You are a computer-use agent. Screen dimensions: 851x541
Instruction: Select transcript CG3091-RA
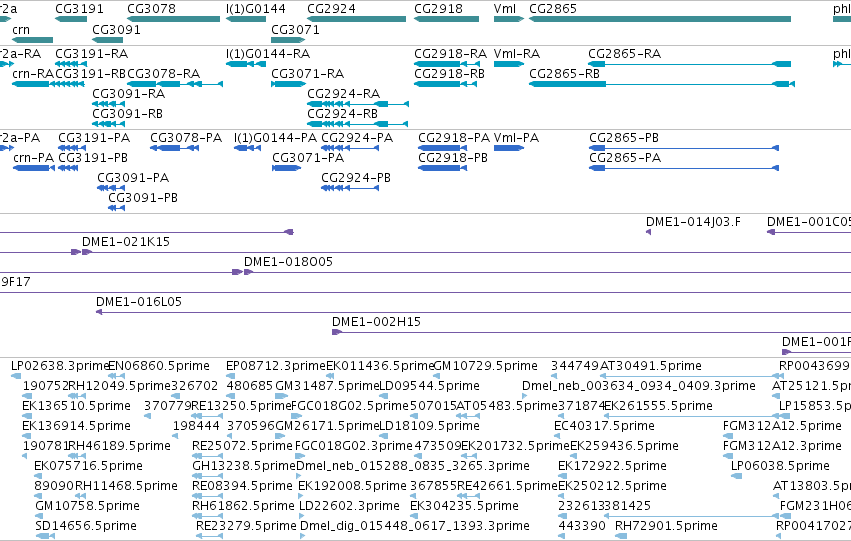coord(129,94)
